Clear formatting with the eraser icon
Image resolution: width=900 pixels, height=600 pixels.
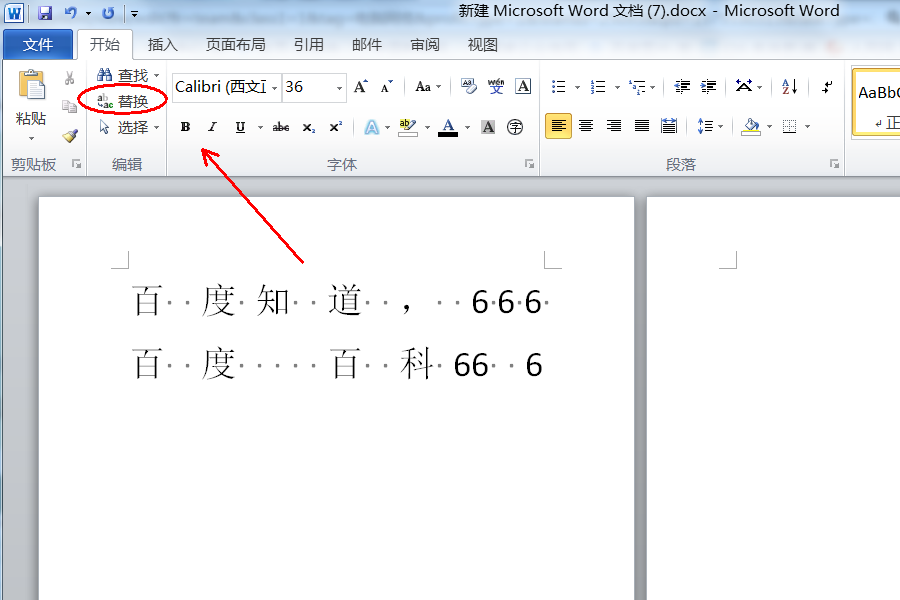(468, 87)
